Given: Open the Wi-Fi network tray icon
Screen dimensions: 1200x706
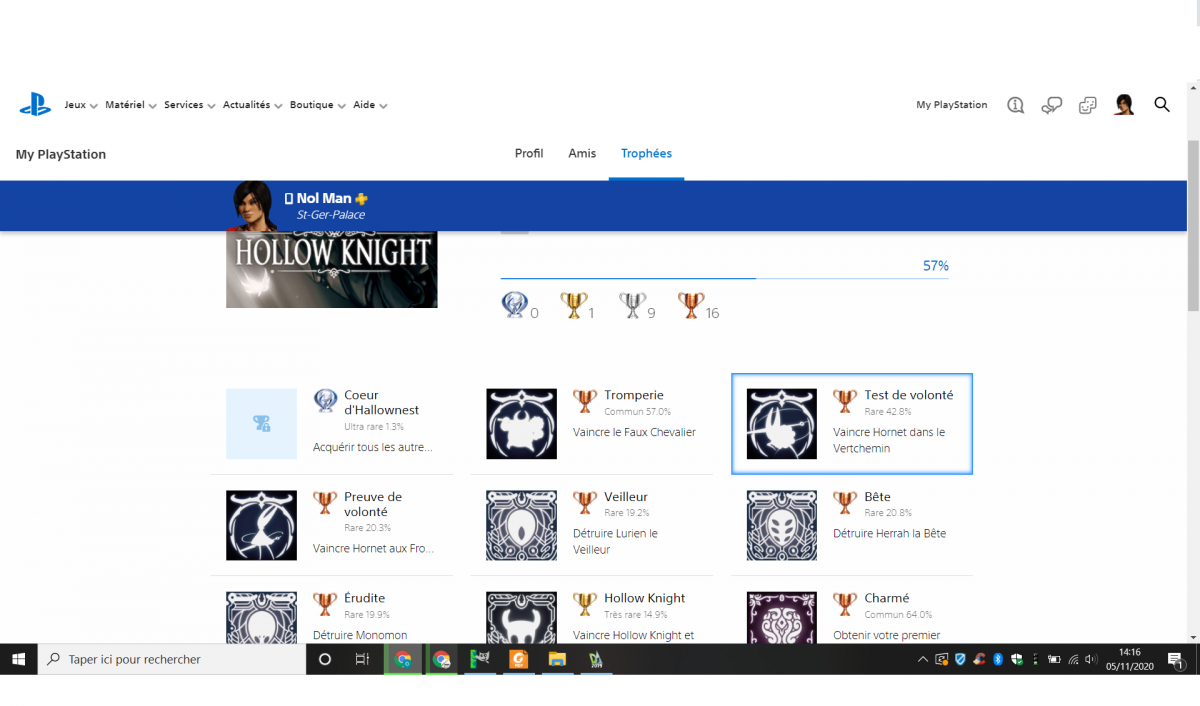Looking at the screenshot, I should tap(1073, 660).
